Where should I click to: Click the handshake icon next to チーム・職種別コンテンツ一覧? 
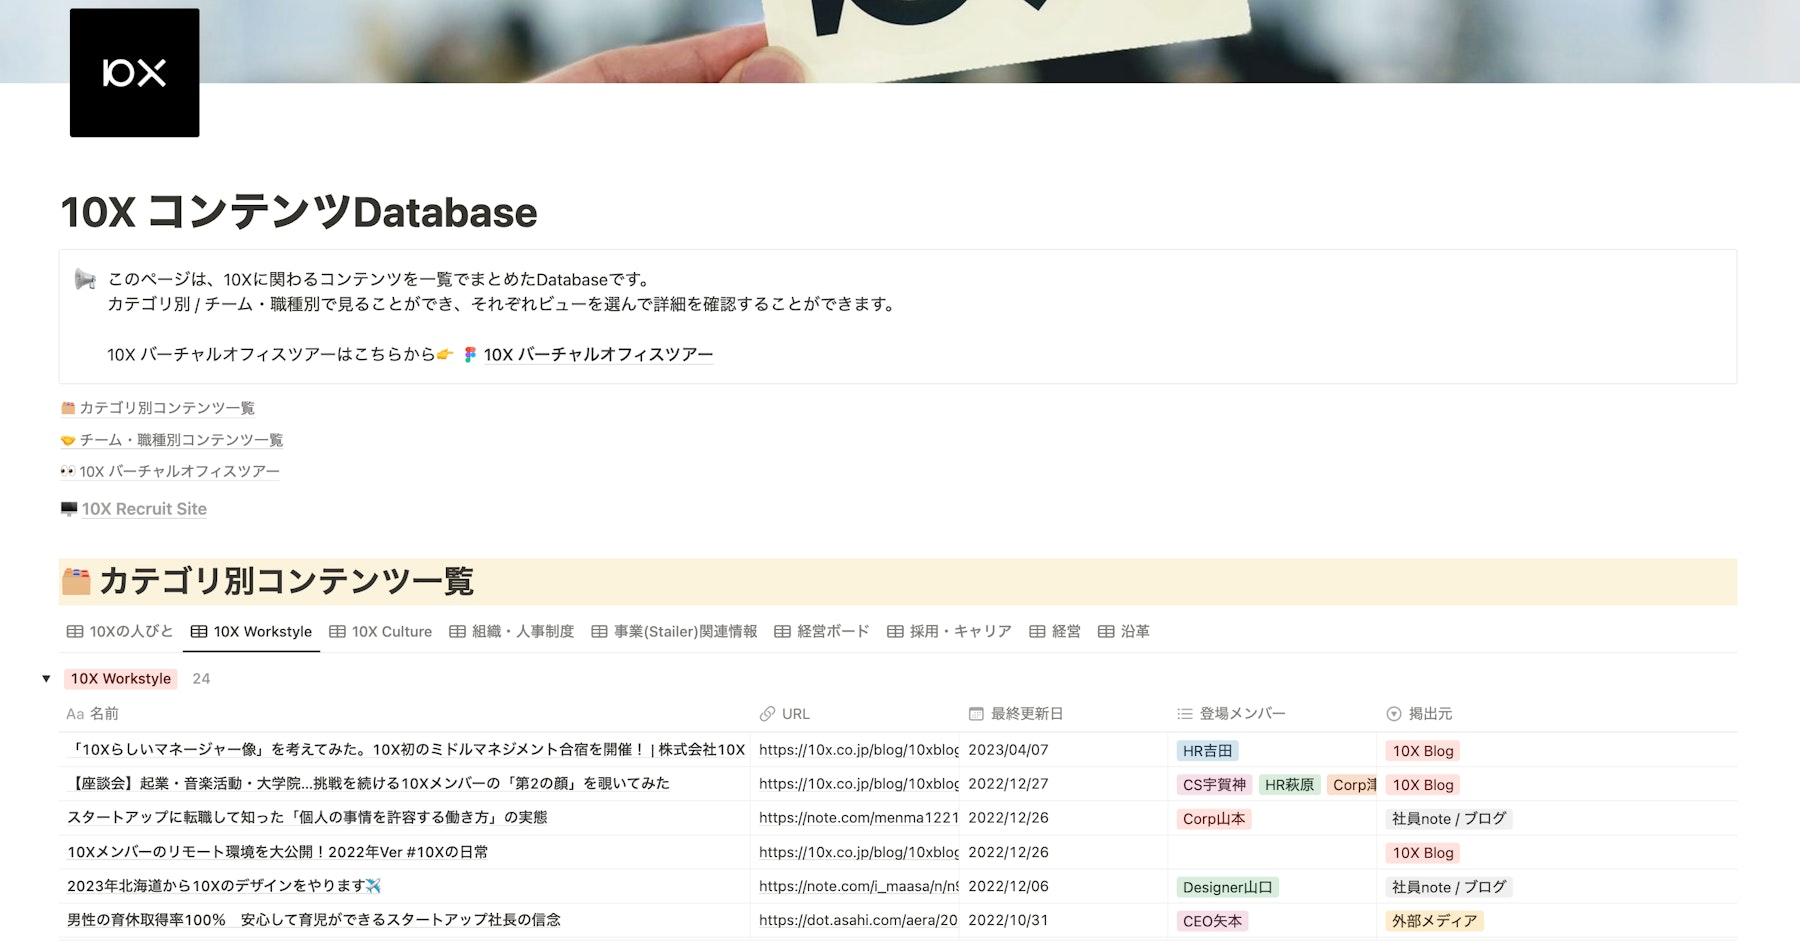tap(68, 440)
